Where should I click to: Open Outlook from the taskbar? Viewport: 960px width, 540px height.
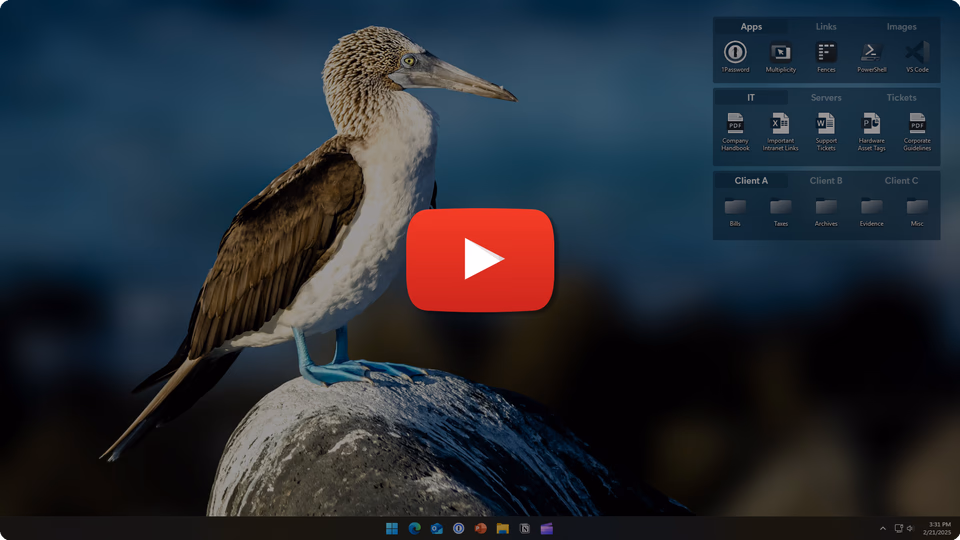(x=437, y=528)
